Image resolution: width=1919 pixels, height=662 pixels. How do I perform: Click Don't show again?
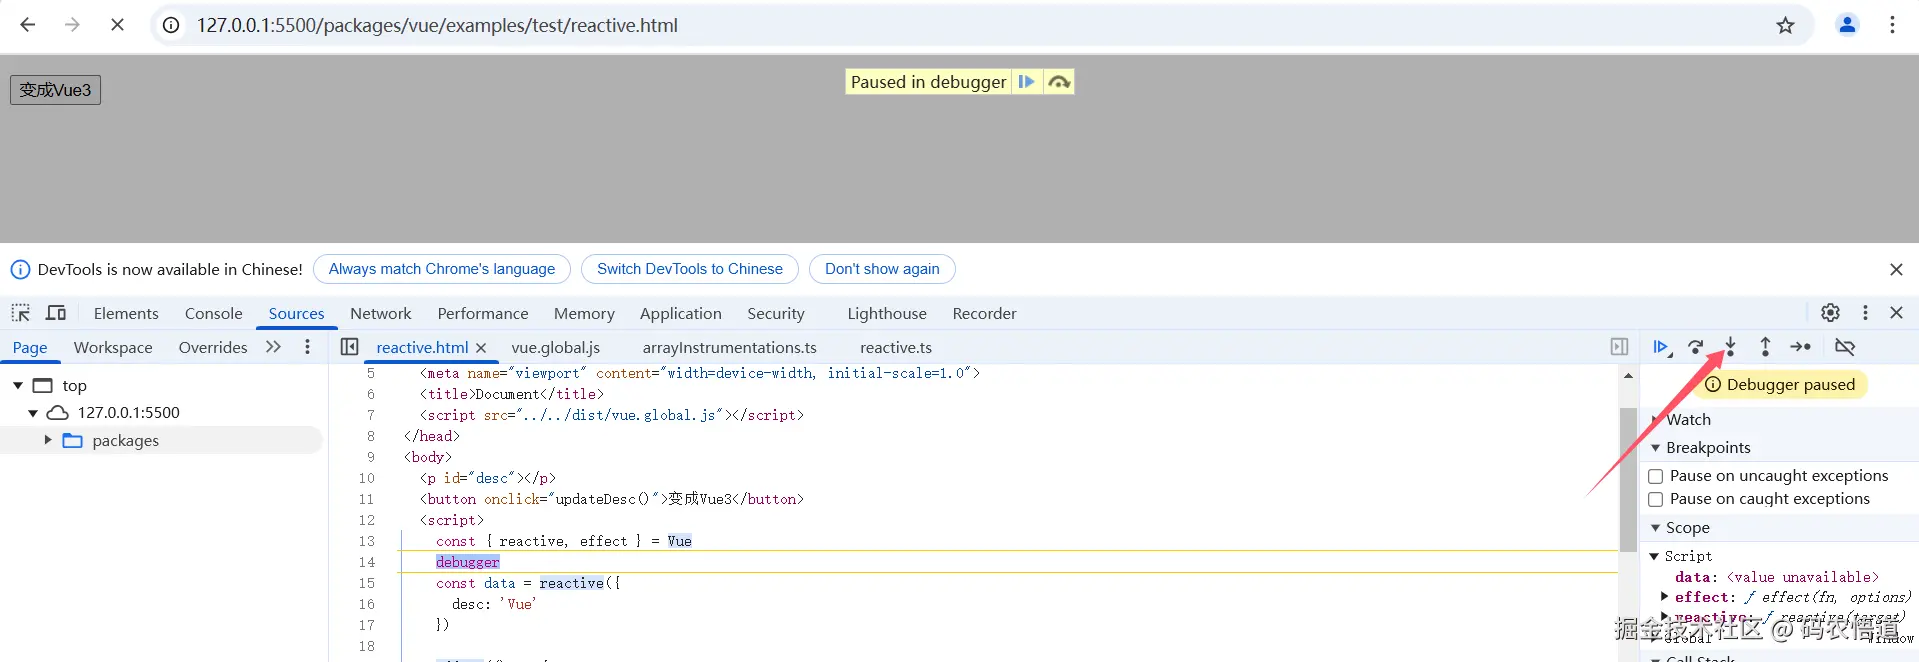click(882, 269)
